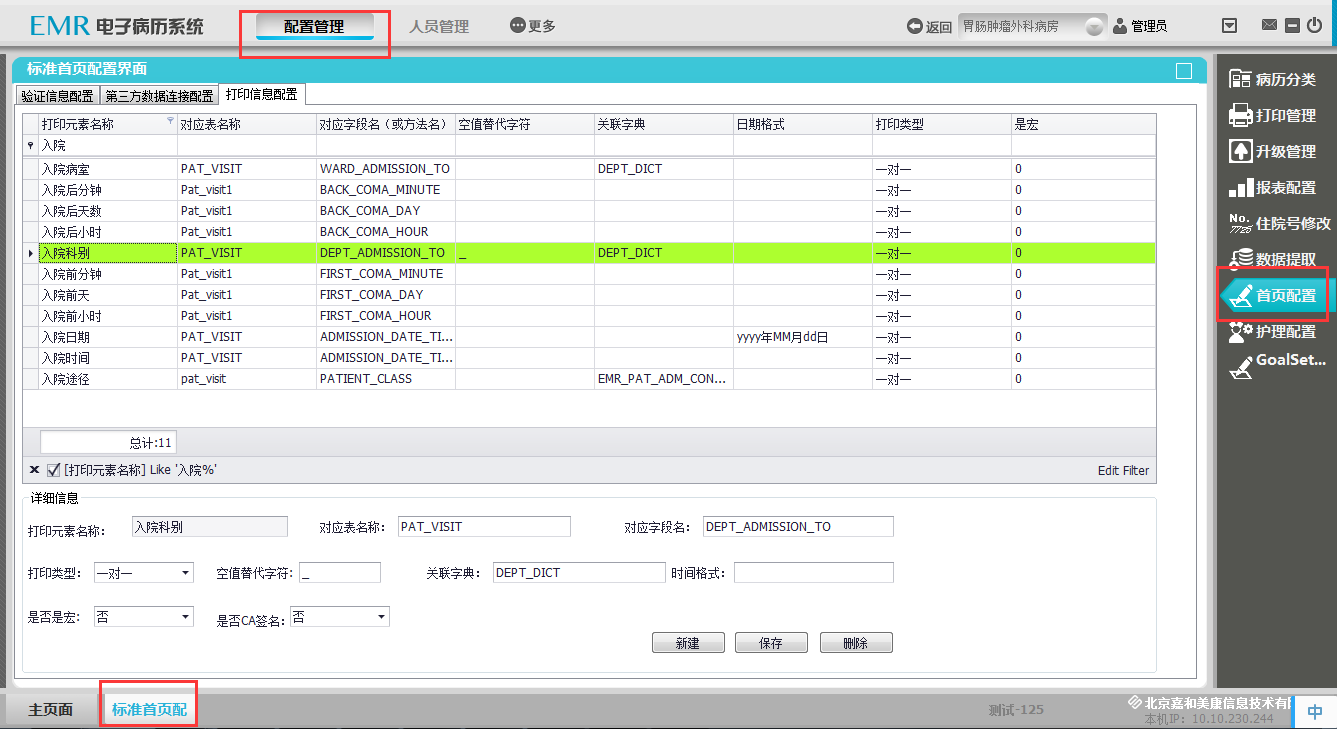1337x729 pixels.
Task: Click the 对应表名称 input field
Action: 484,527
